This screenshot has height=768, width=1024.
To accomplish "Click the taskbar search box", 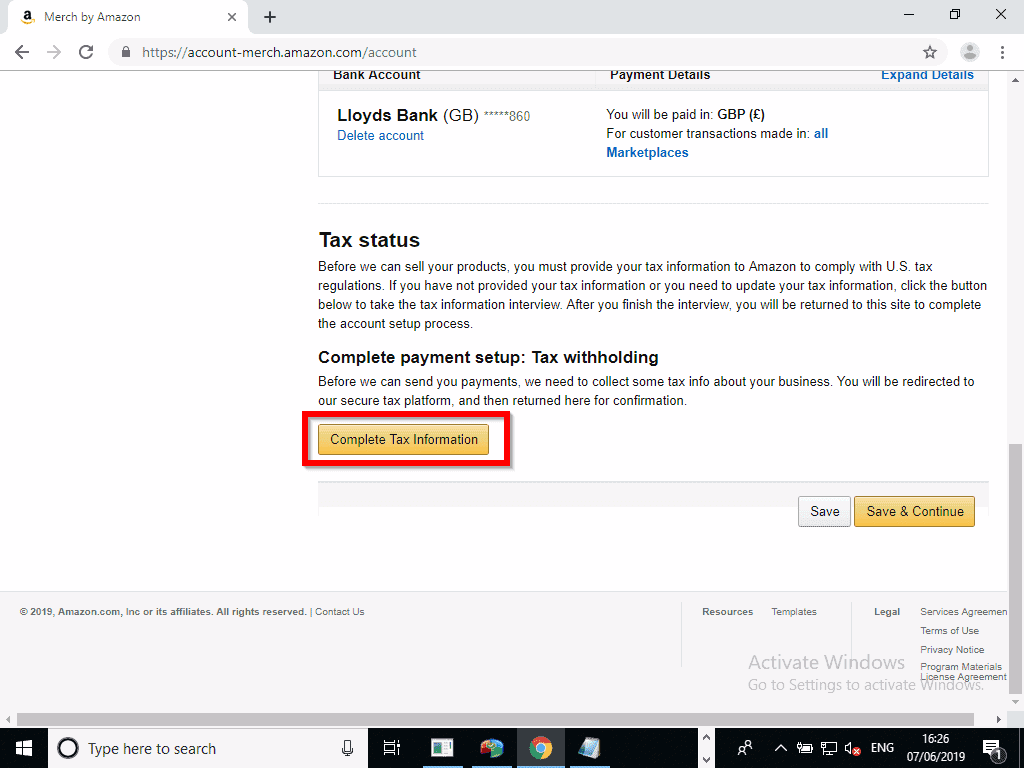I will click(208, 748).
